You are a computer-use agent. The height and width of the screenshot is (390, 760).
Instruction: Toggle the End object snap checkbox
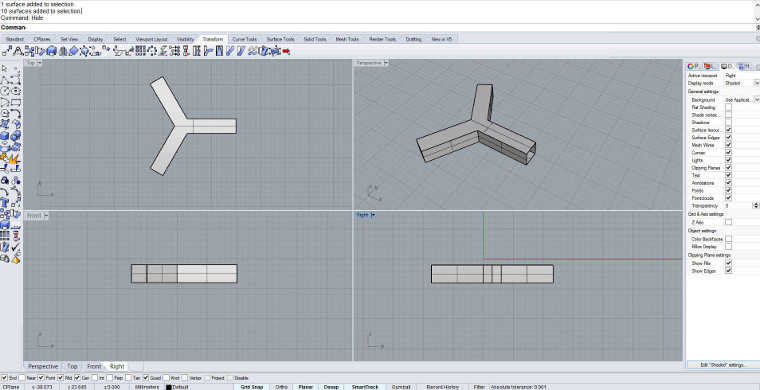click(x=4, y=378)
